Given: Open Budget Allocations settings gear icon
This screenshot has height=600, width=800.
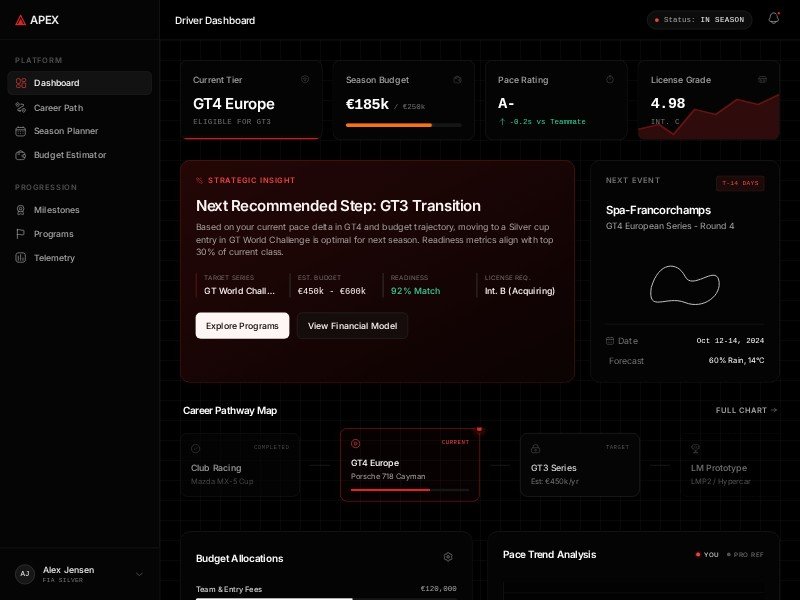Looking at the screenshot, I should (x=449, y=558).
